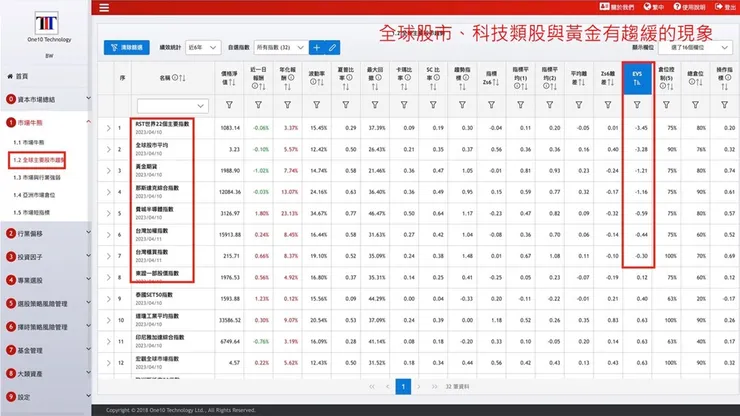Click the globe language switch 繁中
Viewport: 740px width, 416px height.
click(x=654, y=7)
